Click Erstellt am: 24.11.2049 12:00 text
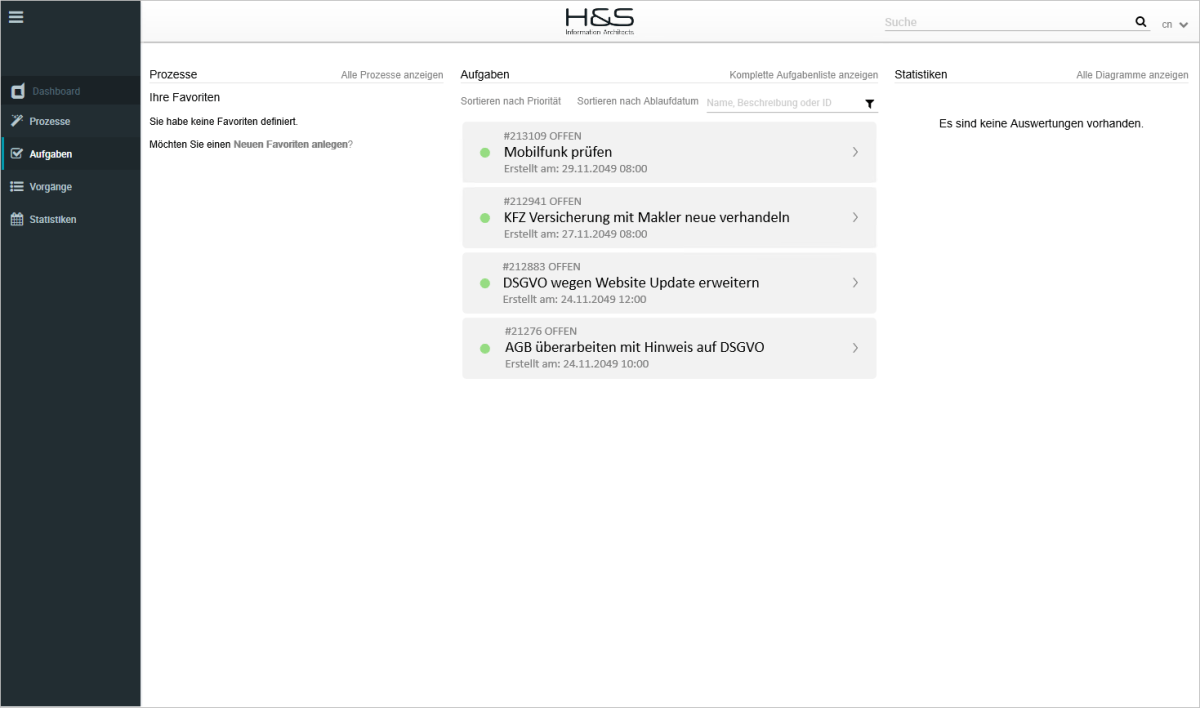Image resolution: width=1200 pixels, height=708 pixels. coord(574,299)
